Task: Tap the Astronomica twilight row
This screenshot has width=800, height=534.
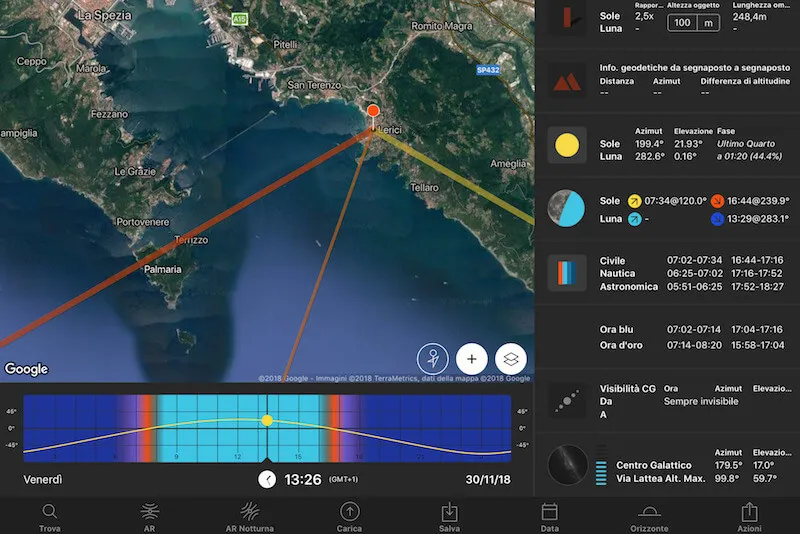Action: (691, 287)
